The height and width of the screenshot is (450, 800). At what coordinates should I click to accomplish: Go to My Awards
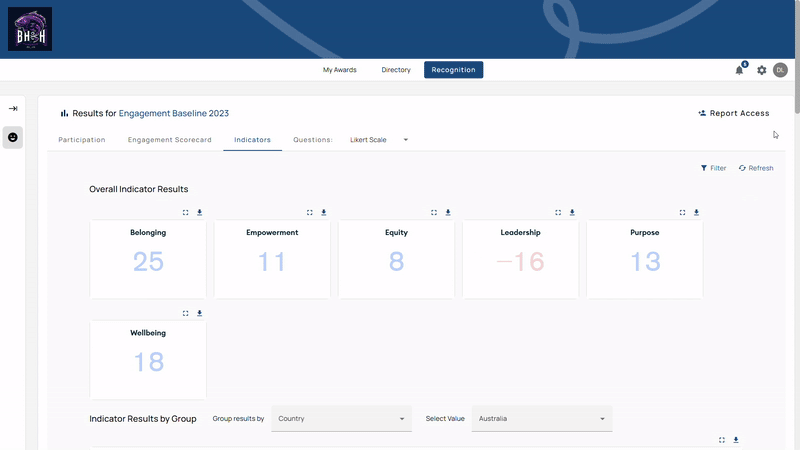pos(340,70)
